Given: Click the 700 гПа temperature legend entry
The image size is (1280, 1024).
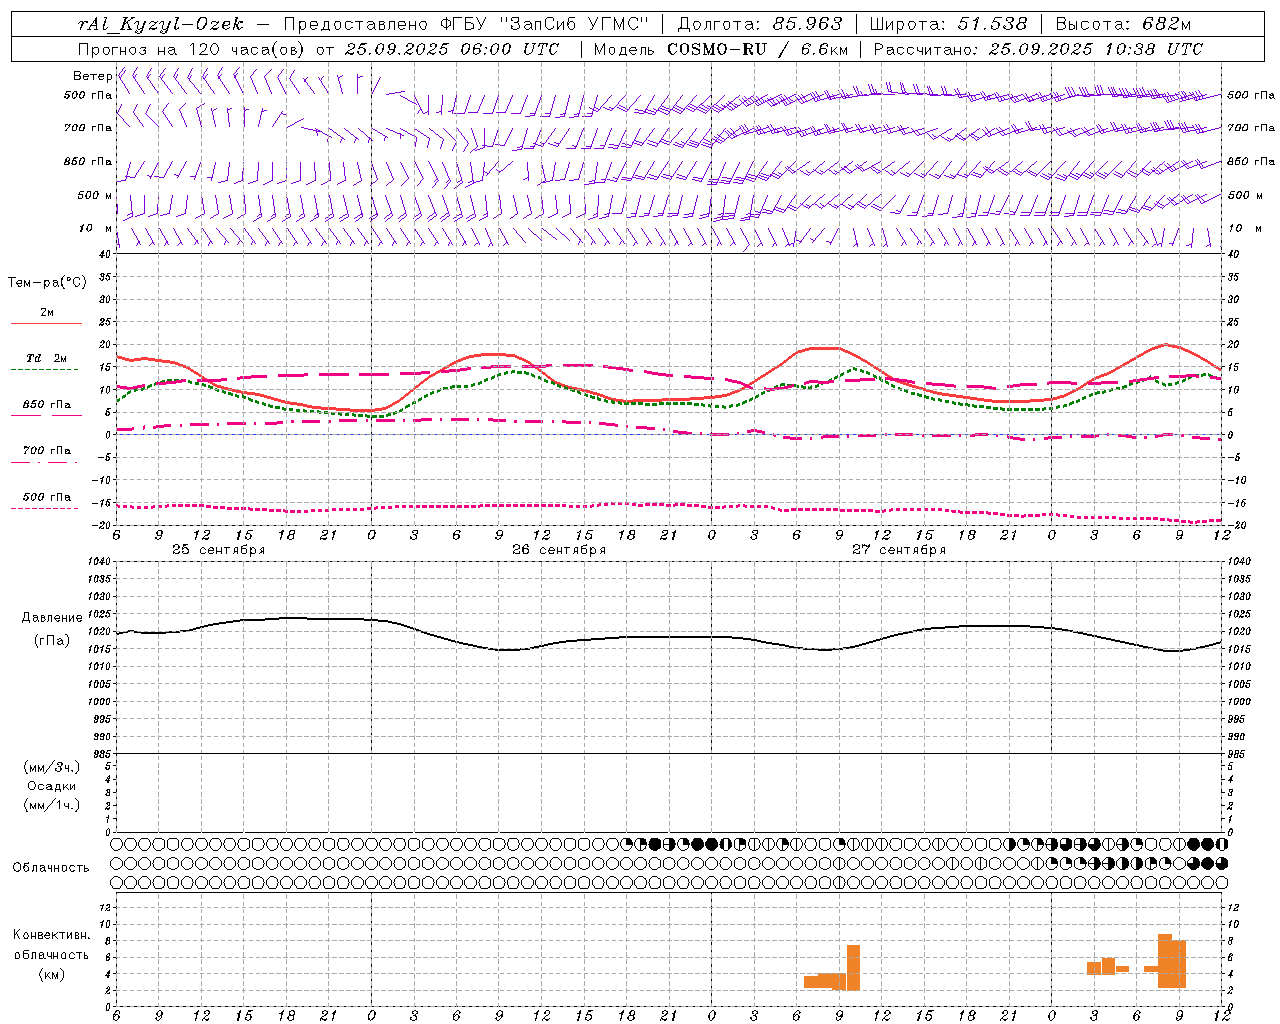Looking at the screenshot, I should coord(46,451).
